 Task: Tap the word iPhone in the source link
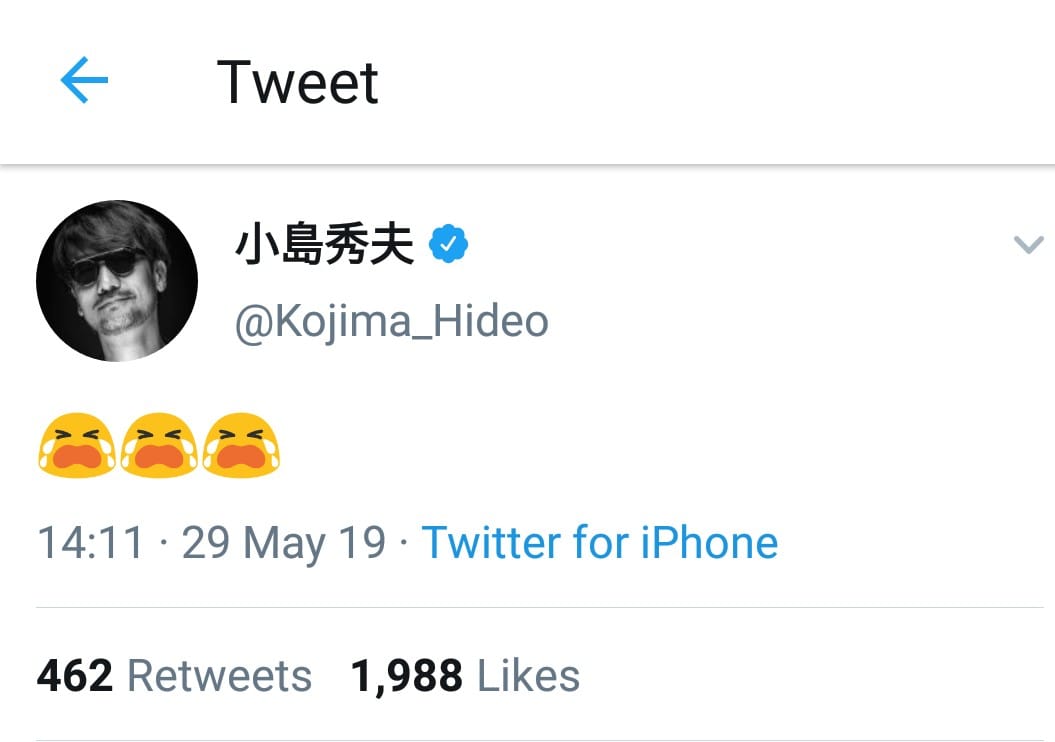[709, 543]
